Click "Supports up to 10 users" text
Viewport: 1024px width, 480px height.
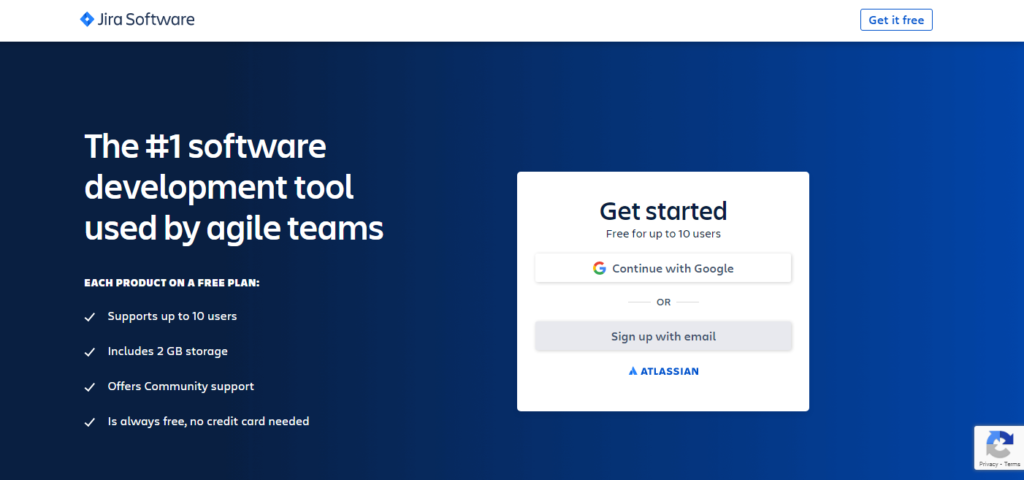pos(172,316)
